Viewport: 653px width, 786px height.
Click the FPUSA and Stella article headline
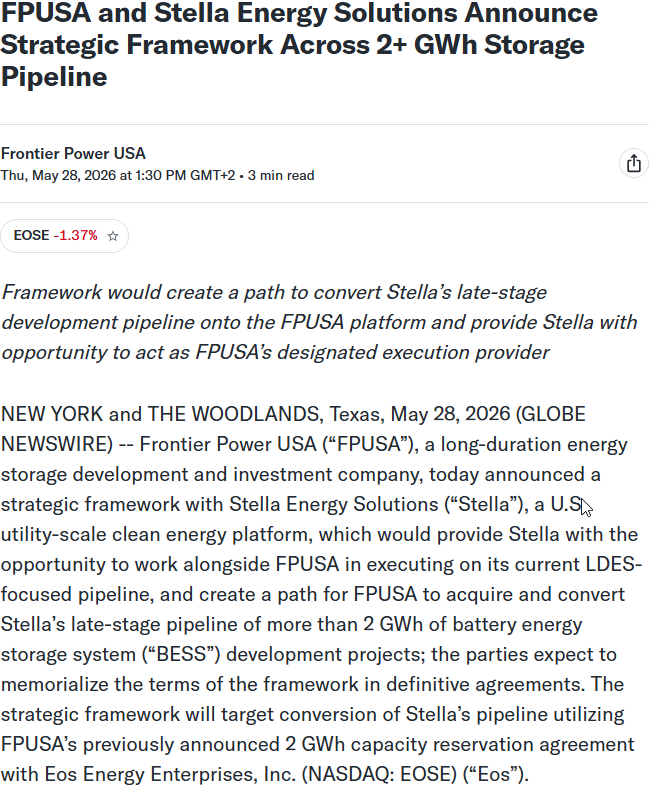pos(299,44)
